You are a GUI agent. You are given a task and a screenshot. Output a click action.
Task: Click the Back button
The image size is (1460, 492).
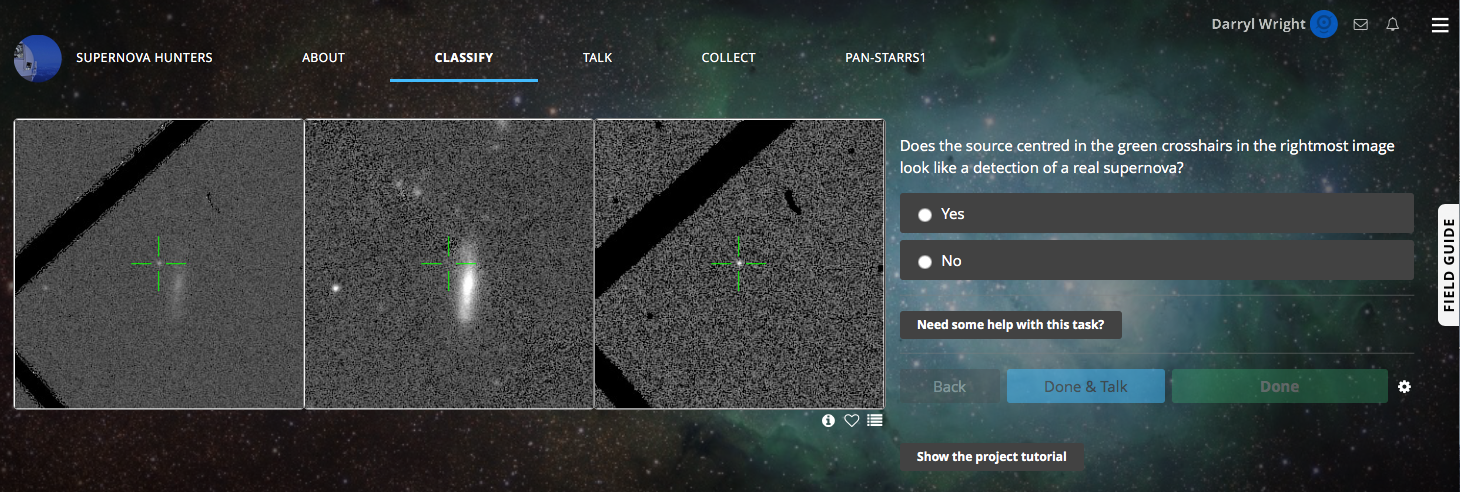950,386
